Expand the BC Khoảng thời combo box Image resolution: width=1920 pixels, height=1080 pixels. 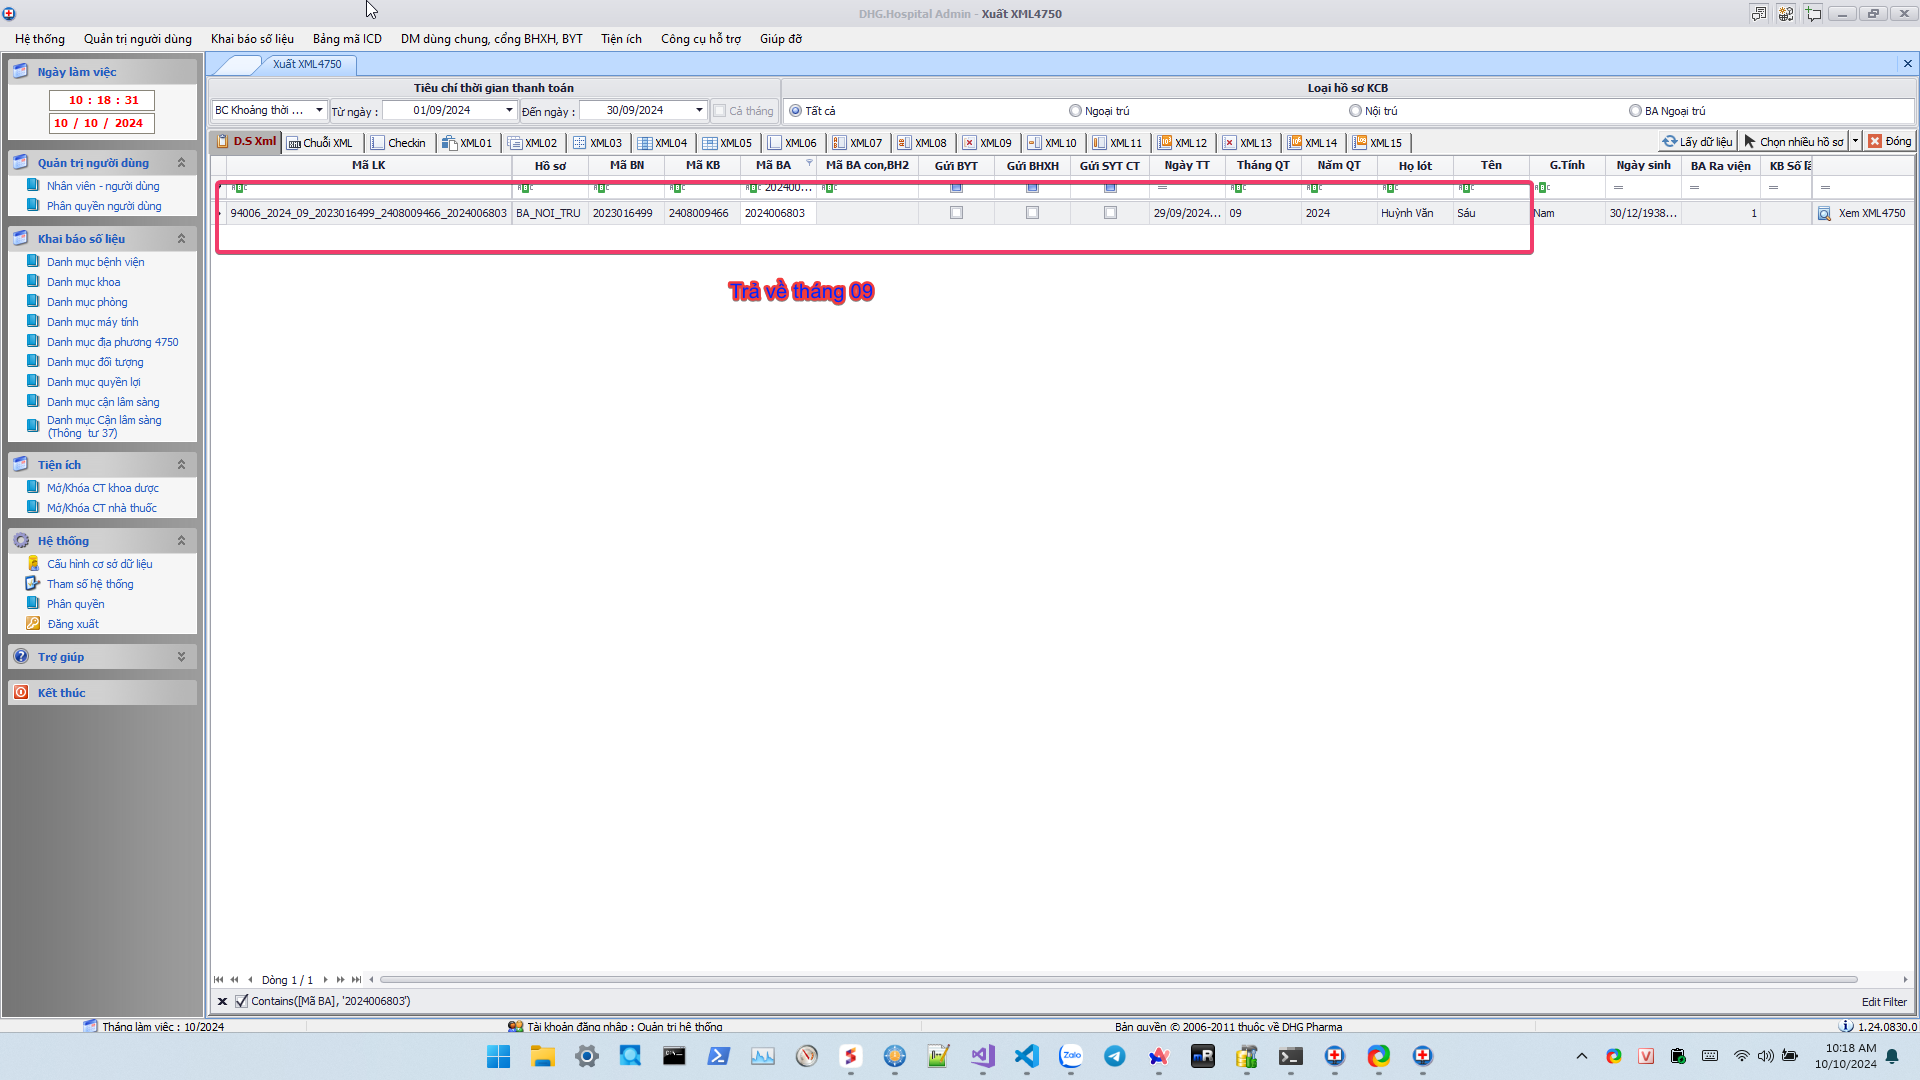pyautogui.click(x=319, y=110)
